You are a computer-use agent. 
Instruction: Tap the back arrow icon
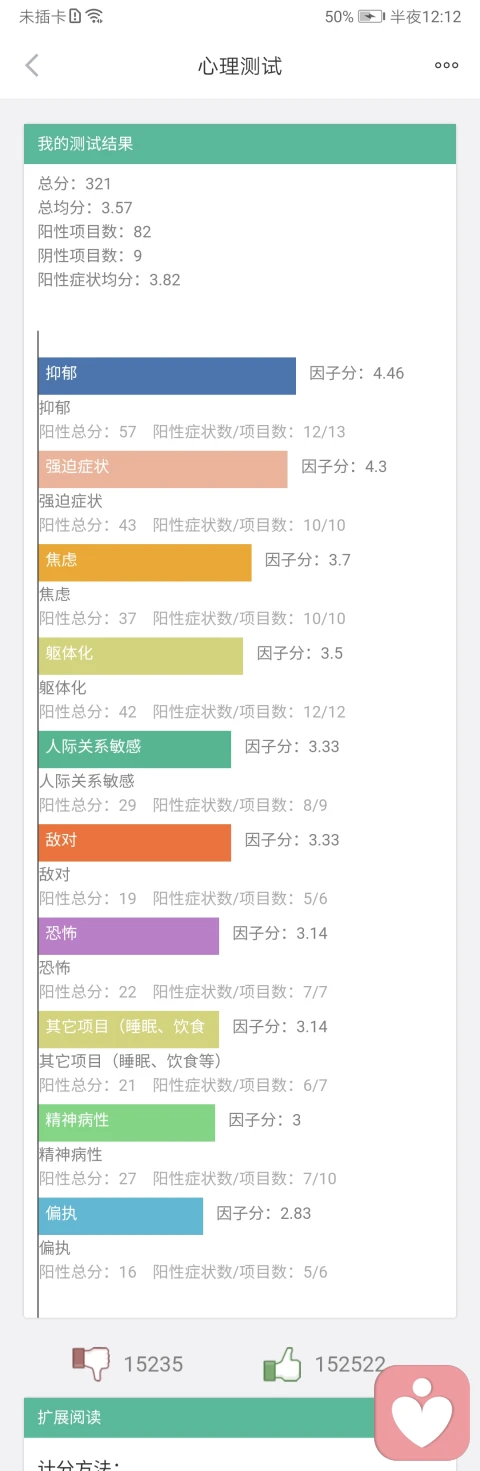click(x=32, y=66)
